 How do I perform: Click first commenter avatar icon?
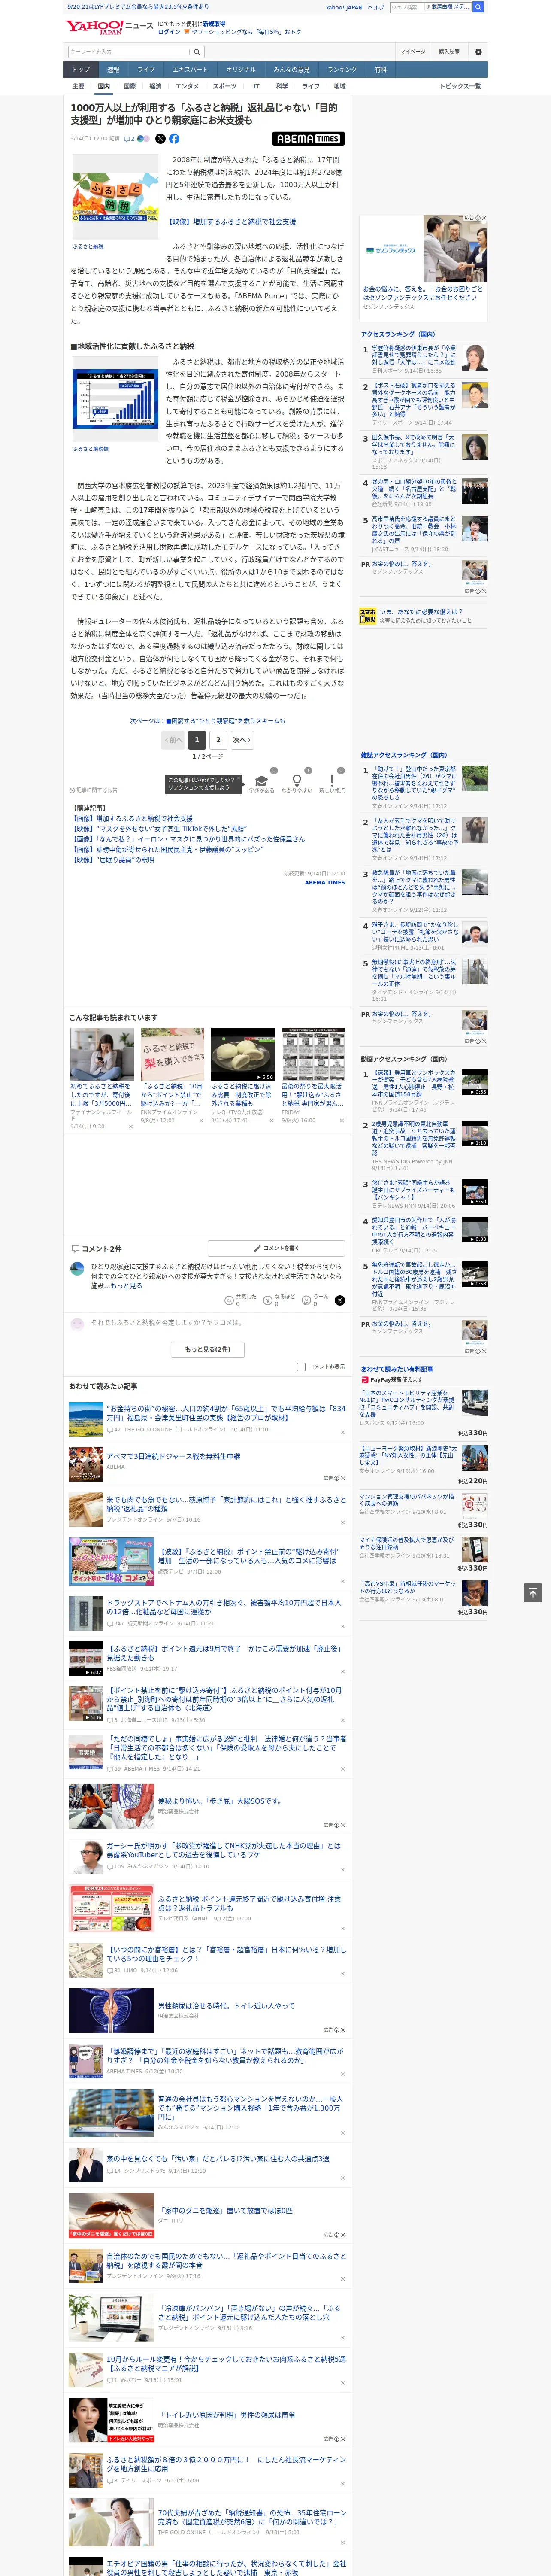pos(77,1269)
